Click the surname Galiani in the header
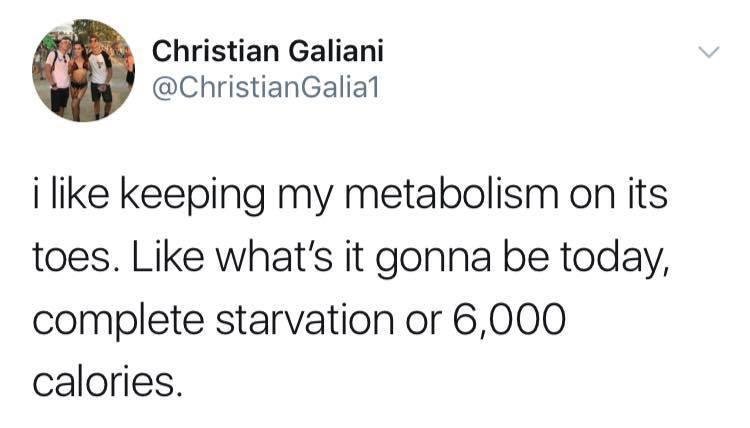The height and width of the screenshot is (428, 750). (x=336, y=51)
